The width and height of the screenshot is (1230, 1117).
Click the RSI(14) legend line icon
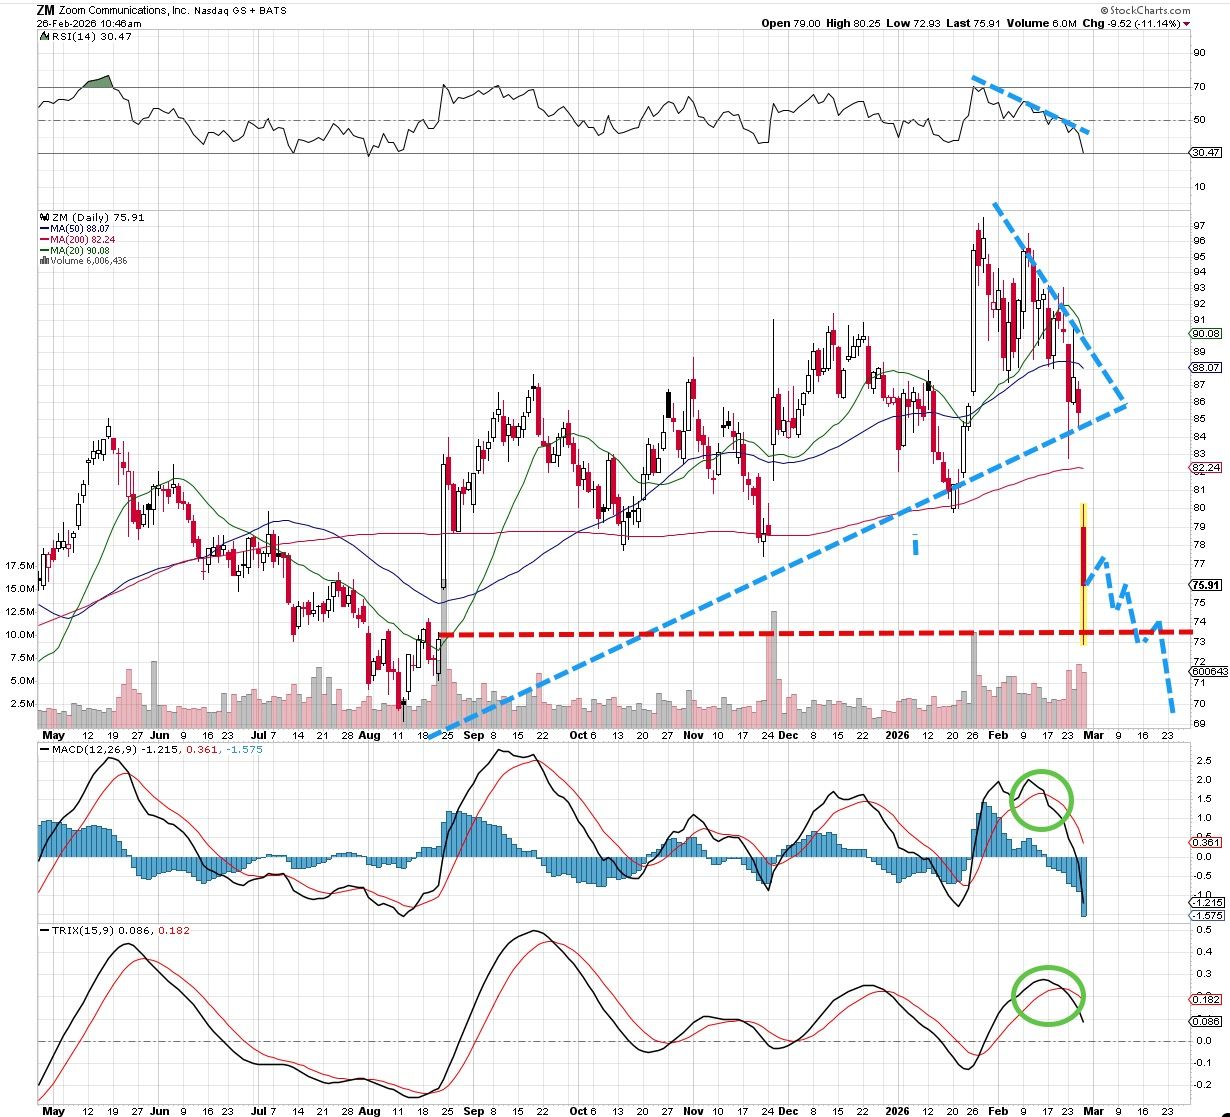(x=43, y=37)
